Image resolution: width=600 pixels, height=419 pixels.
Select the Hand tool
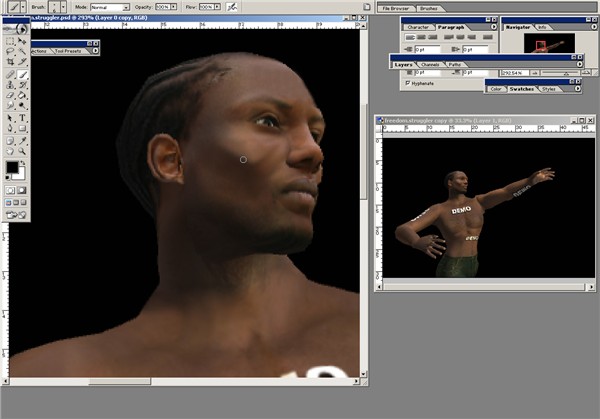(10, 152)
